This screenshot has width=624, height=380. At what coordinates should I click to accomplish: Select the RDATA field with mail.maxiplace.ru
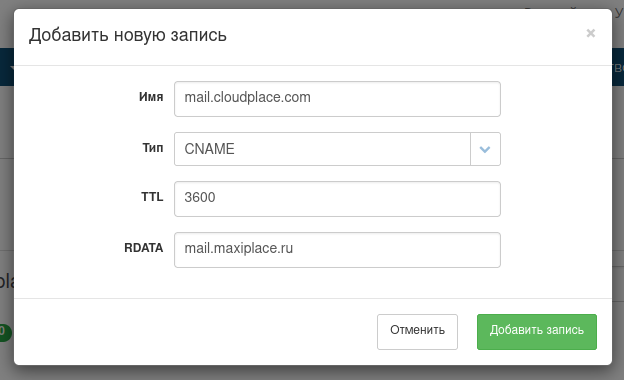click(x=337, y=250)
